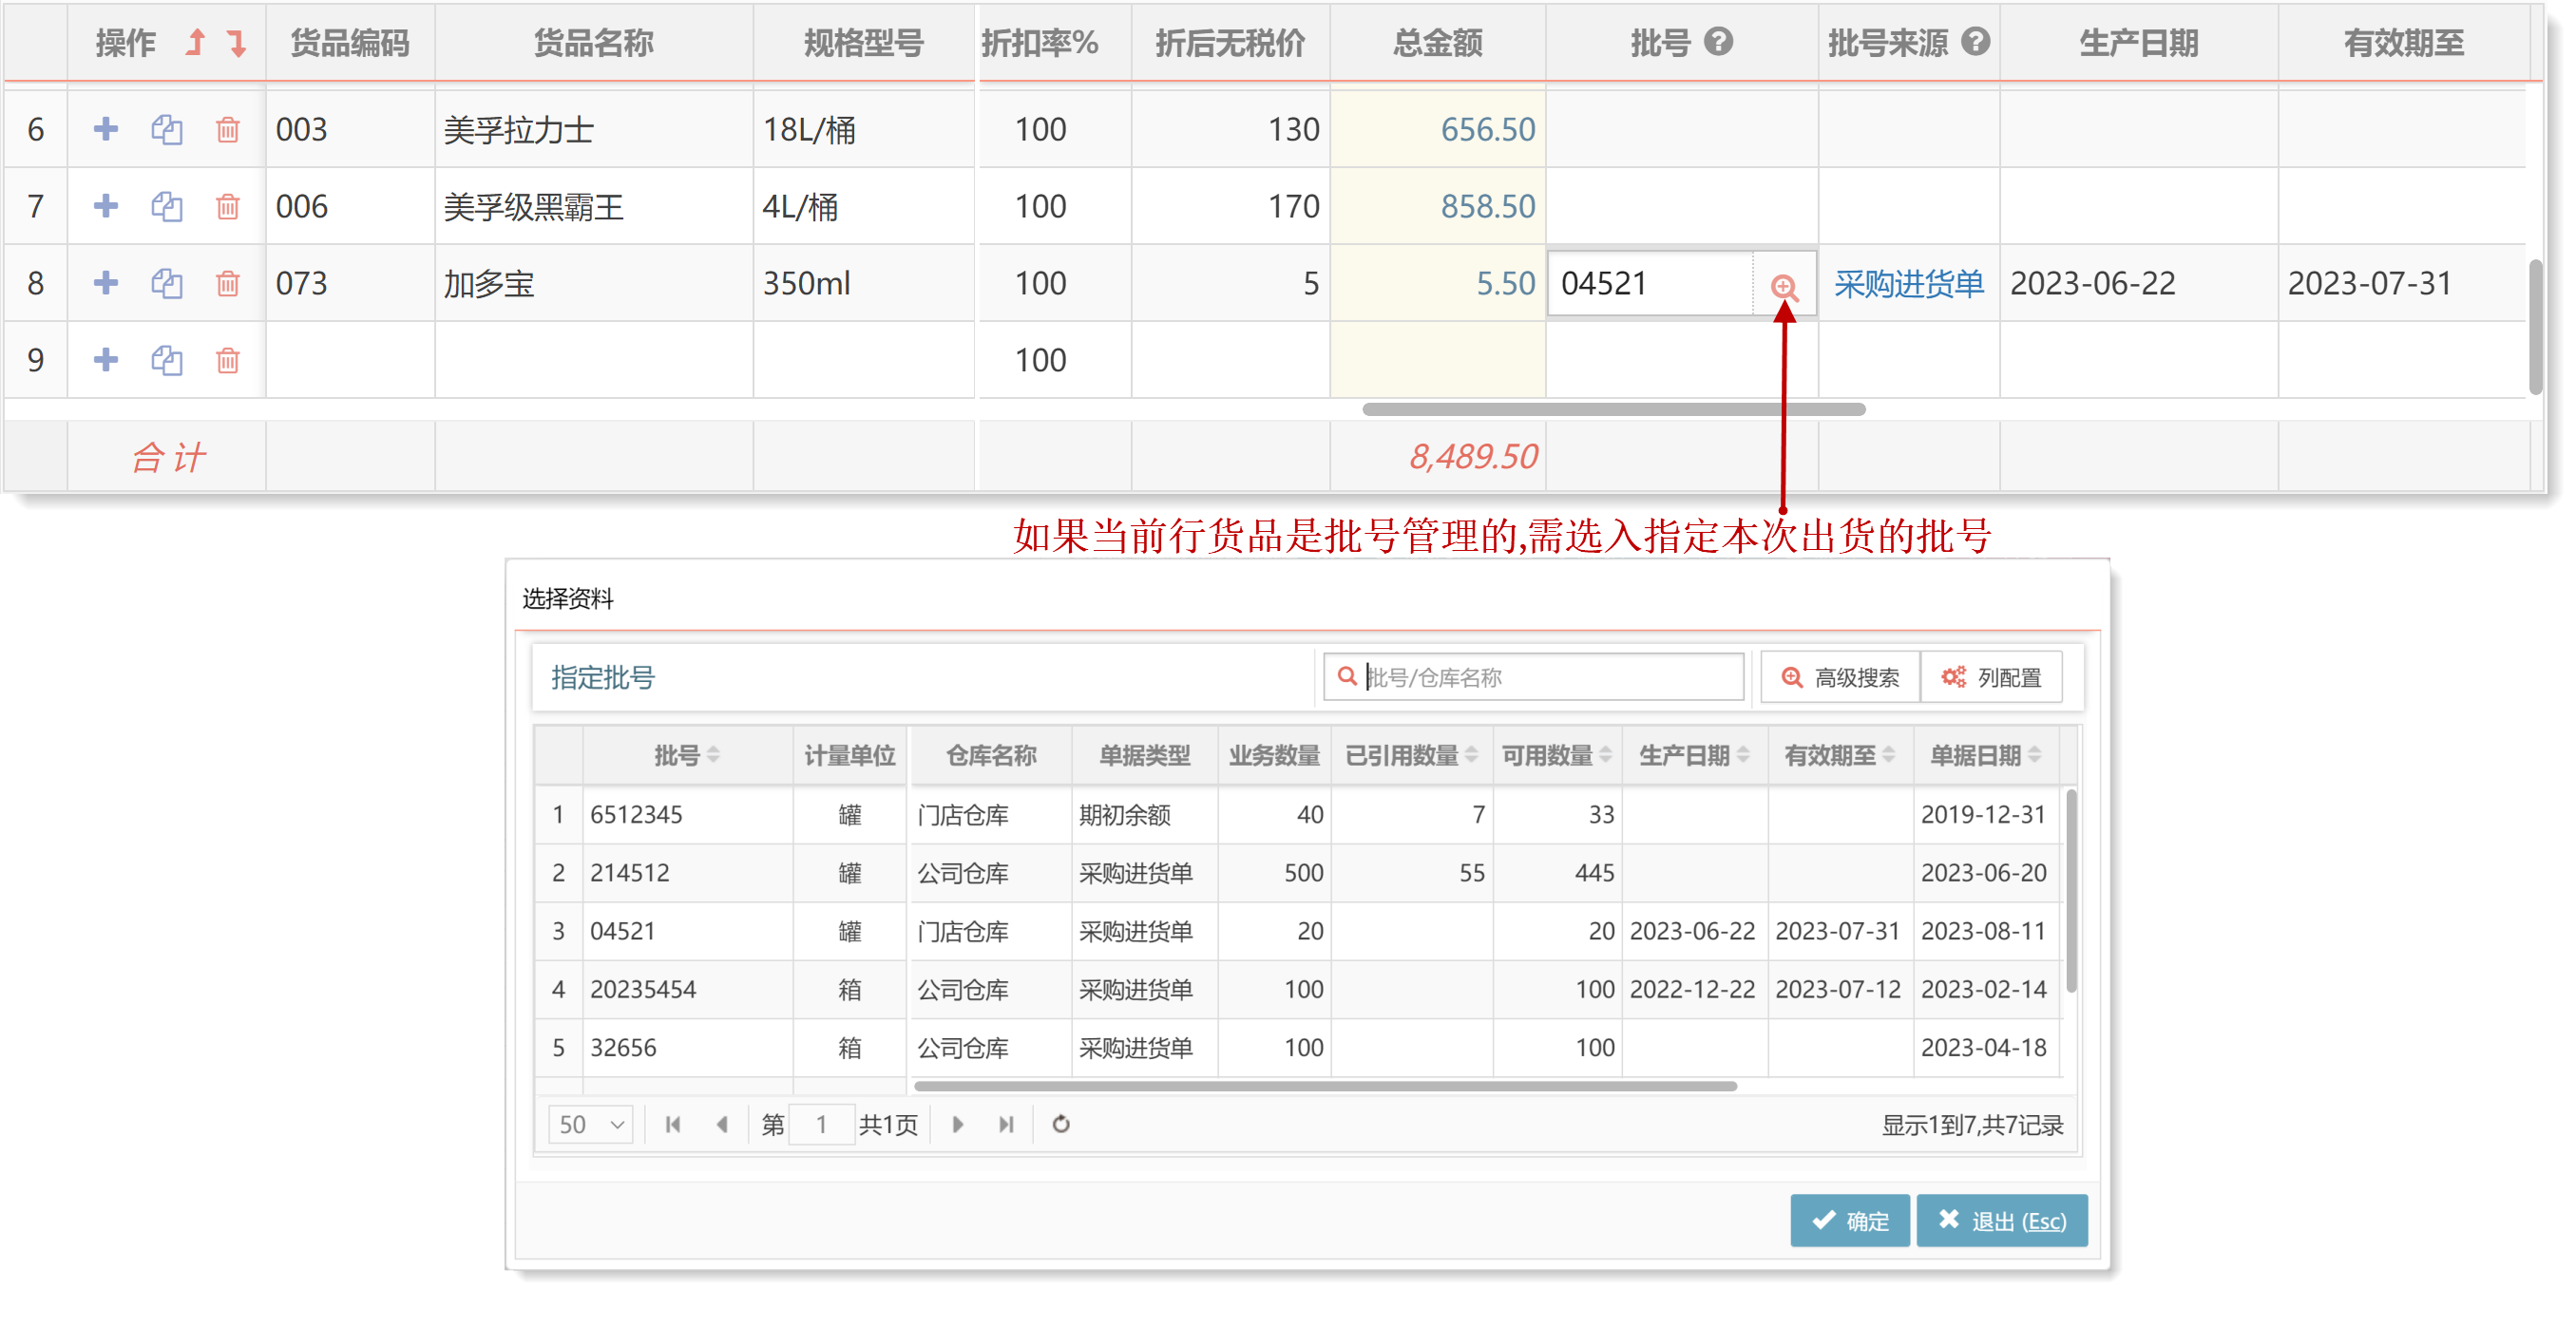The width and height of the screenshot is (2576, 1326).
Task: Go to the previous page in pager
Action: 722,1124
